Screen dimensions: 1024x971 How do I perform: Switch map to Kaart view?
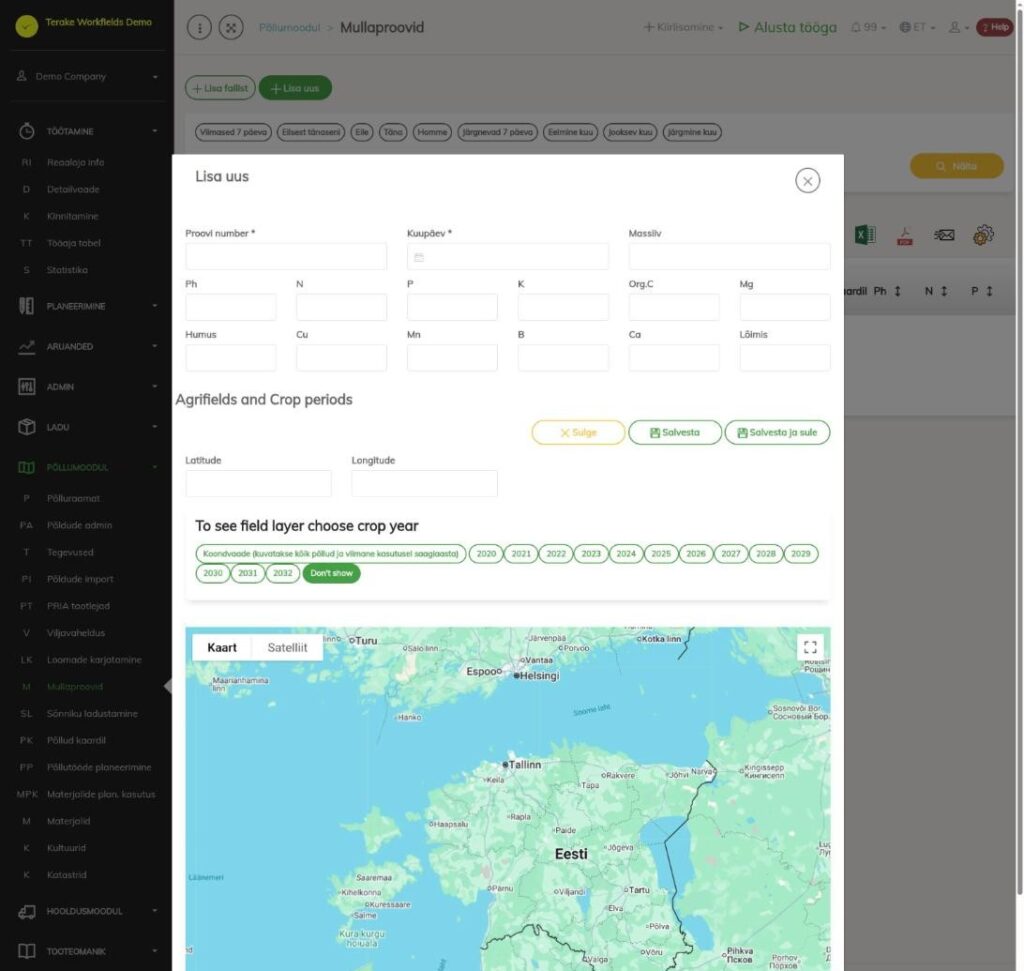click(x=222, y=647)
